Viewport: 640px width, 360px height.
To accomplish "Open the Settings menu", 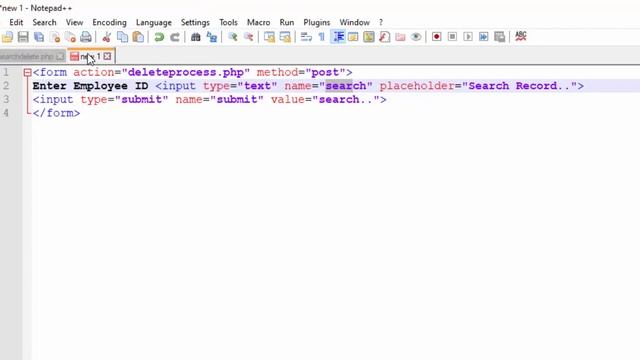I will 195,22.
